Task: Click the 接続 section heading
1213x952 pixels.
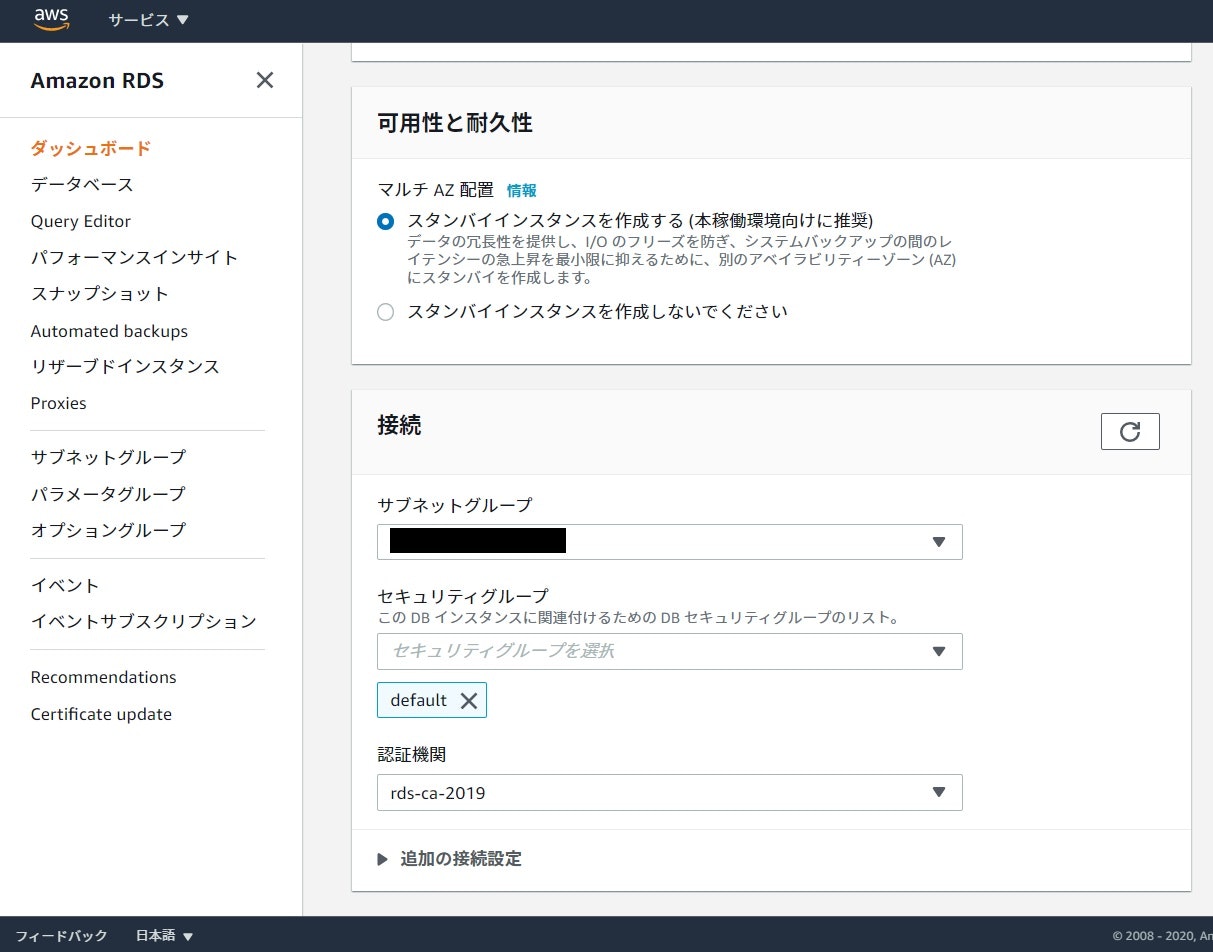Action: click(399, 425)
